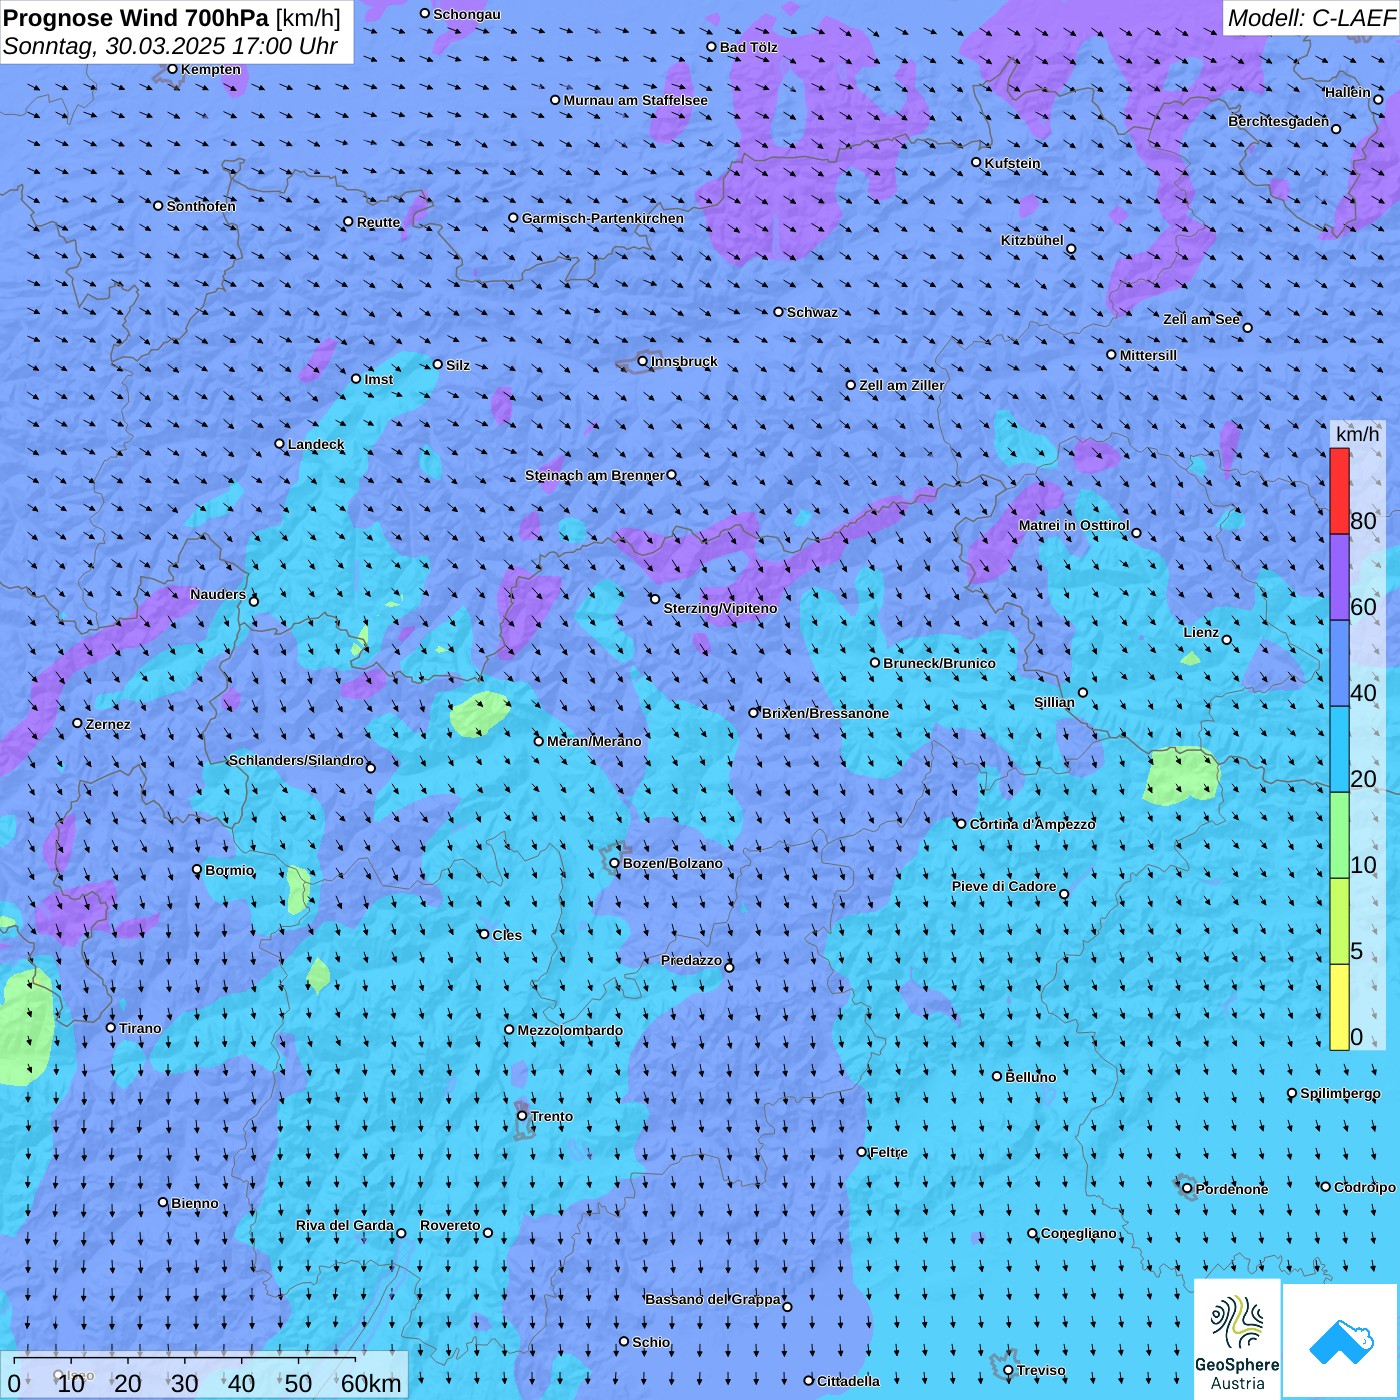Click the 'Sillian' label
The width and height of the screenshot is (1400, 1400).
[x=1054, y=702]
